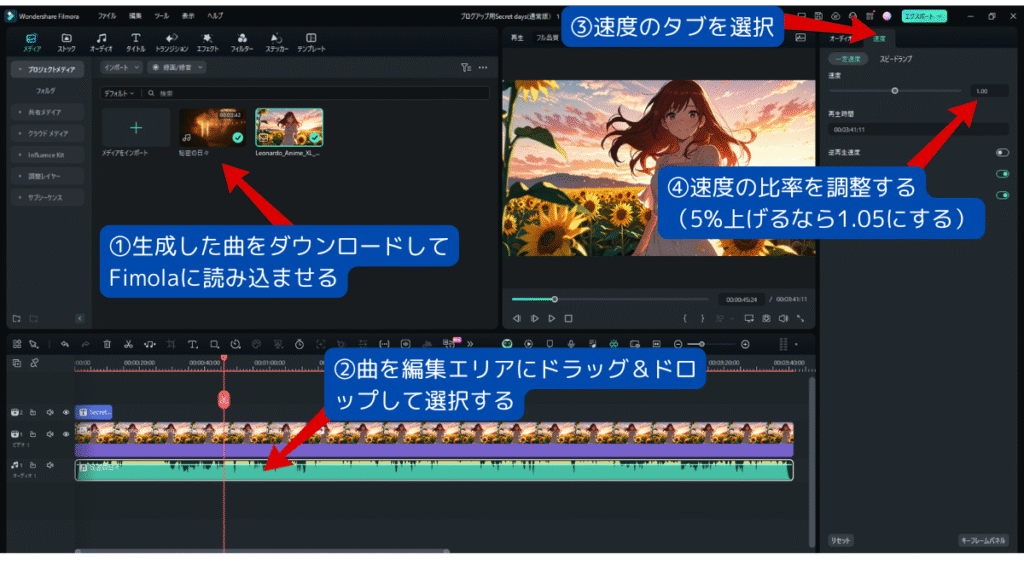
Task: Mute audio track 1 speaker icon
Action: point(50,465)
